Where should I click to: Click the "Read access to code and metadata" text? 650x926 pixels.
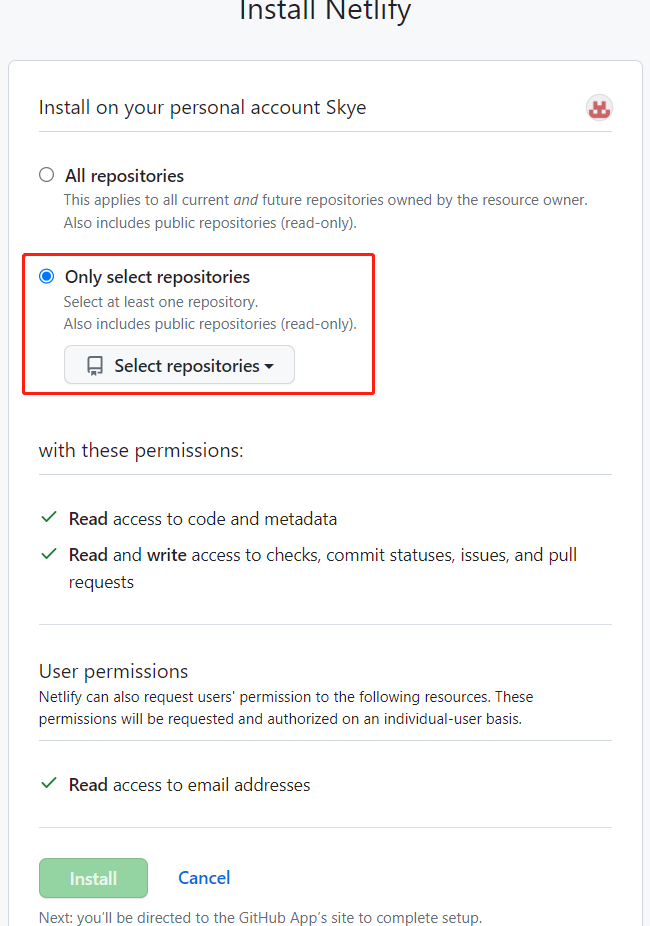point(203,519)
